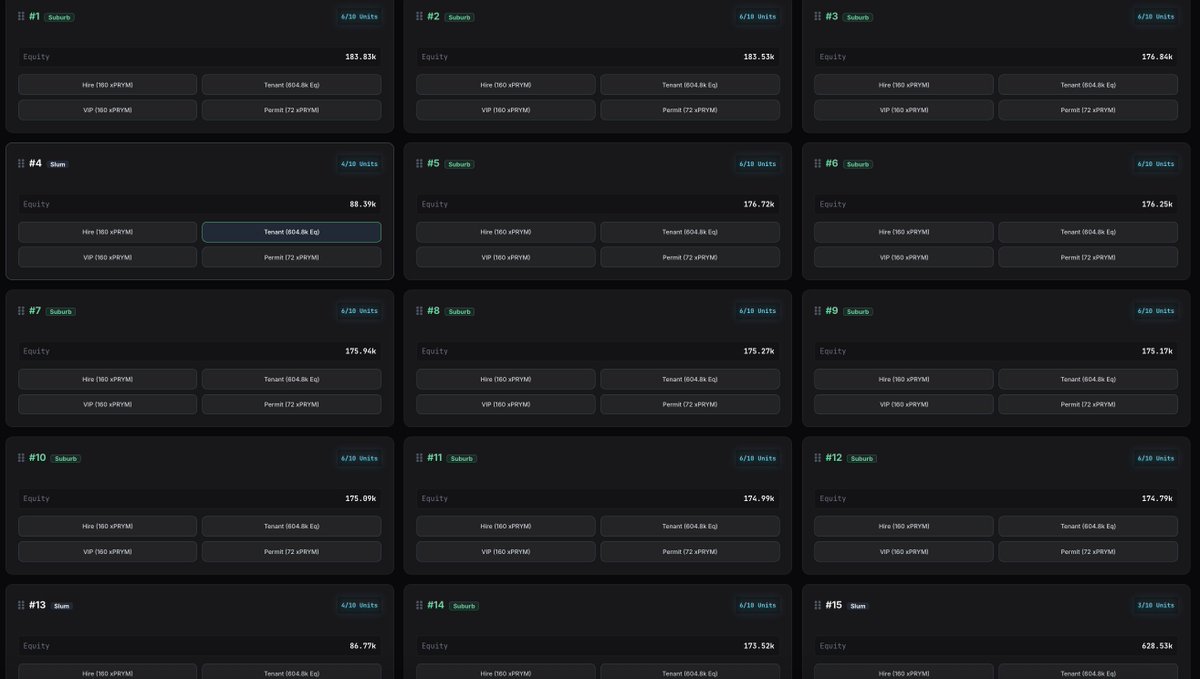Click the Equity value 176.25k

(x=1157, y=204)
